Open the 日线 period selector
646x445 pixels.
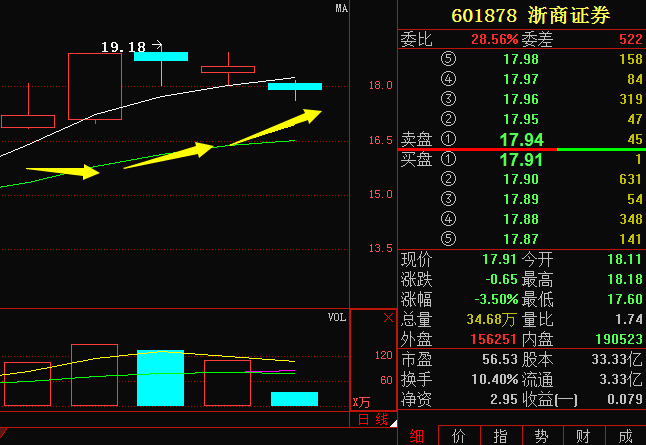(x=371, y=419)
